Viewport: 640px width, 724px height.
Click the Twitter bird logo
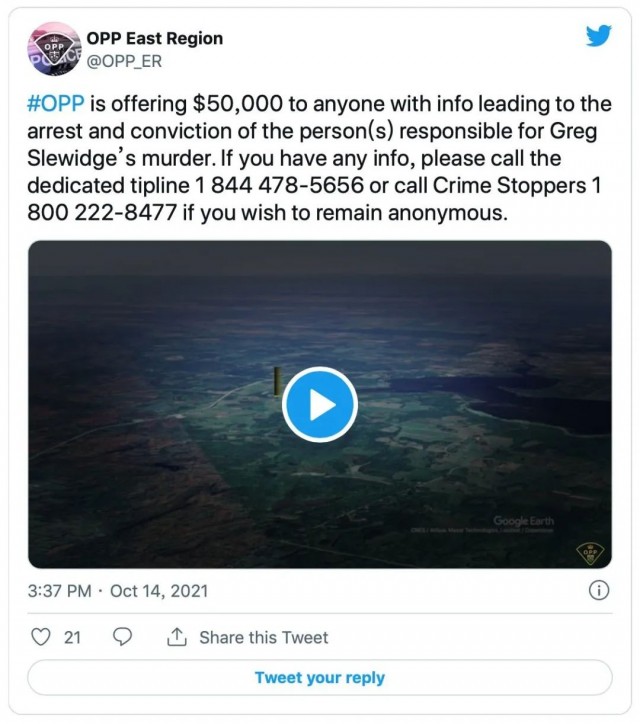point(598,36)
